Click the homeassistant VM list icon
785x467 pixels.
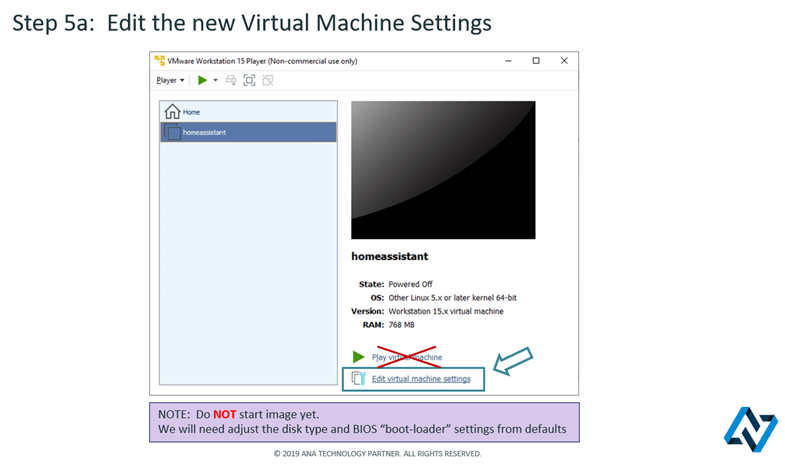[x=174, y=132]
